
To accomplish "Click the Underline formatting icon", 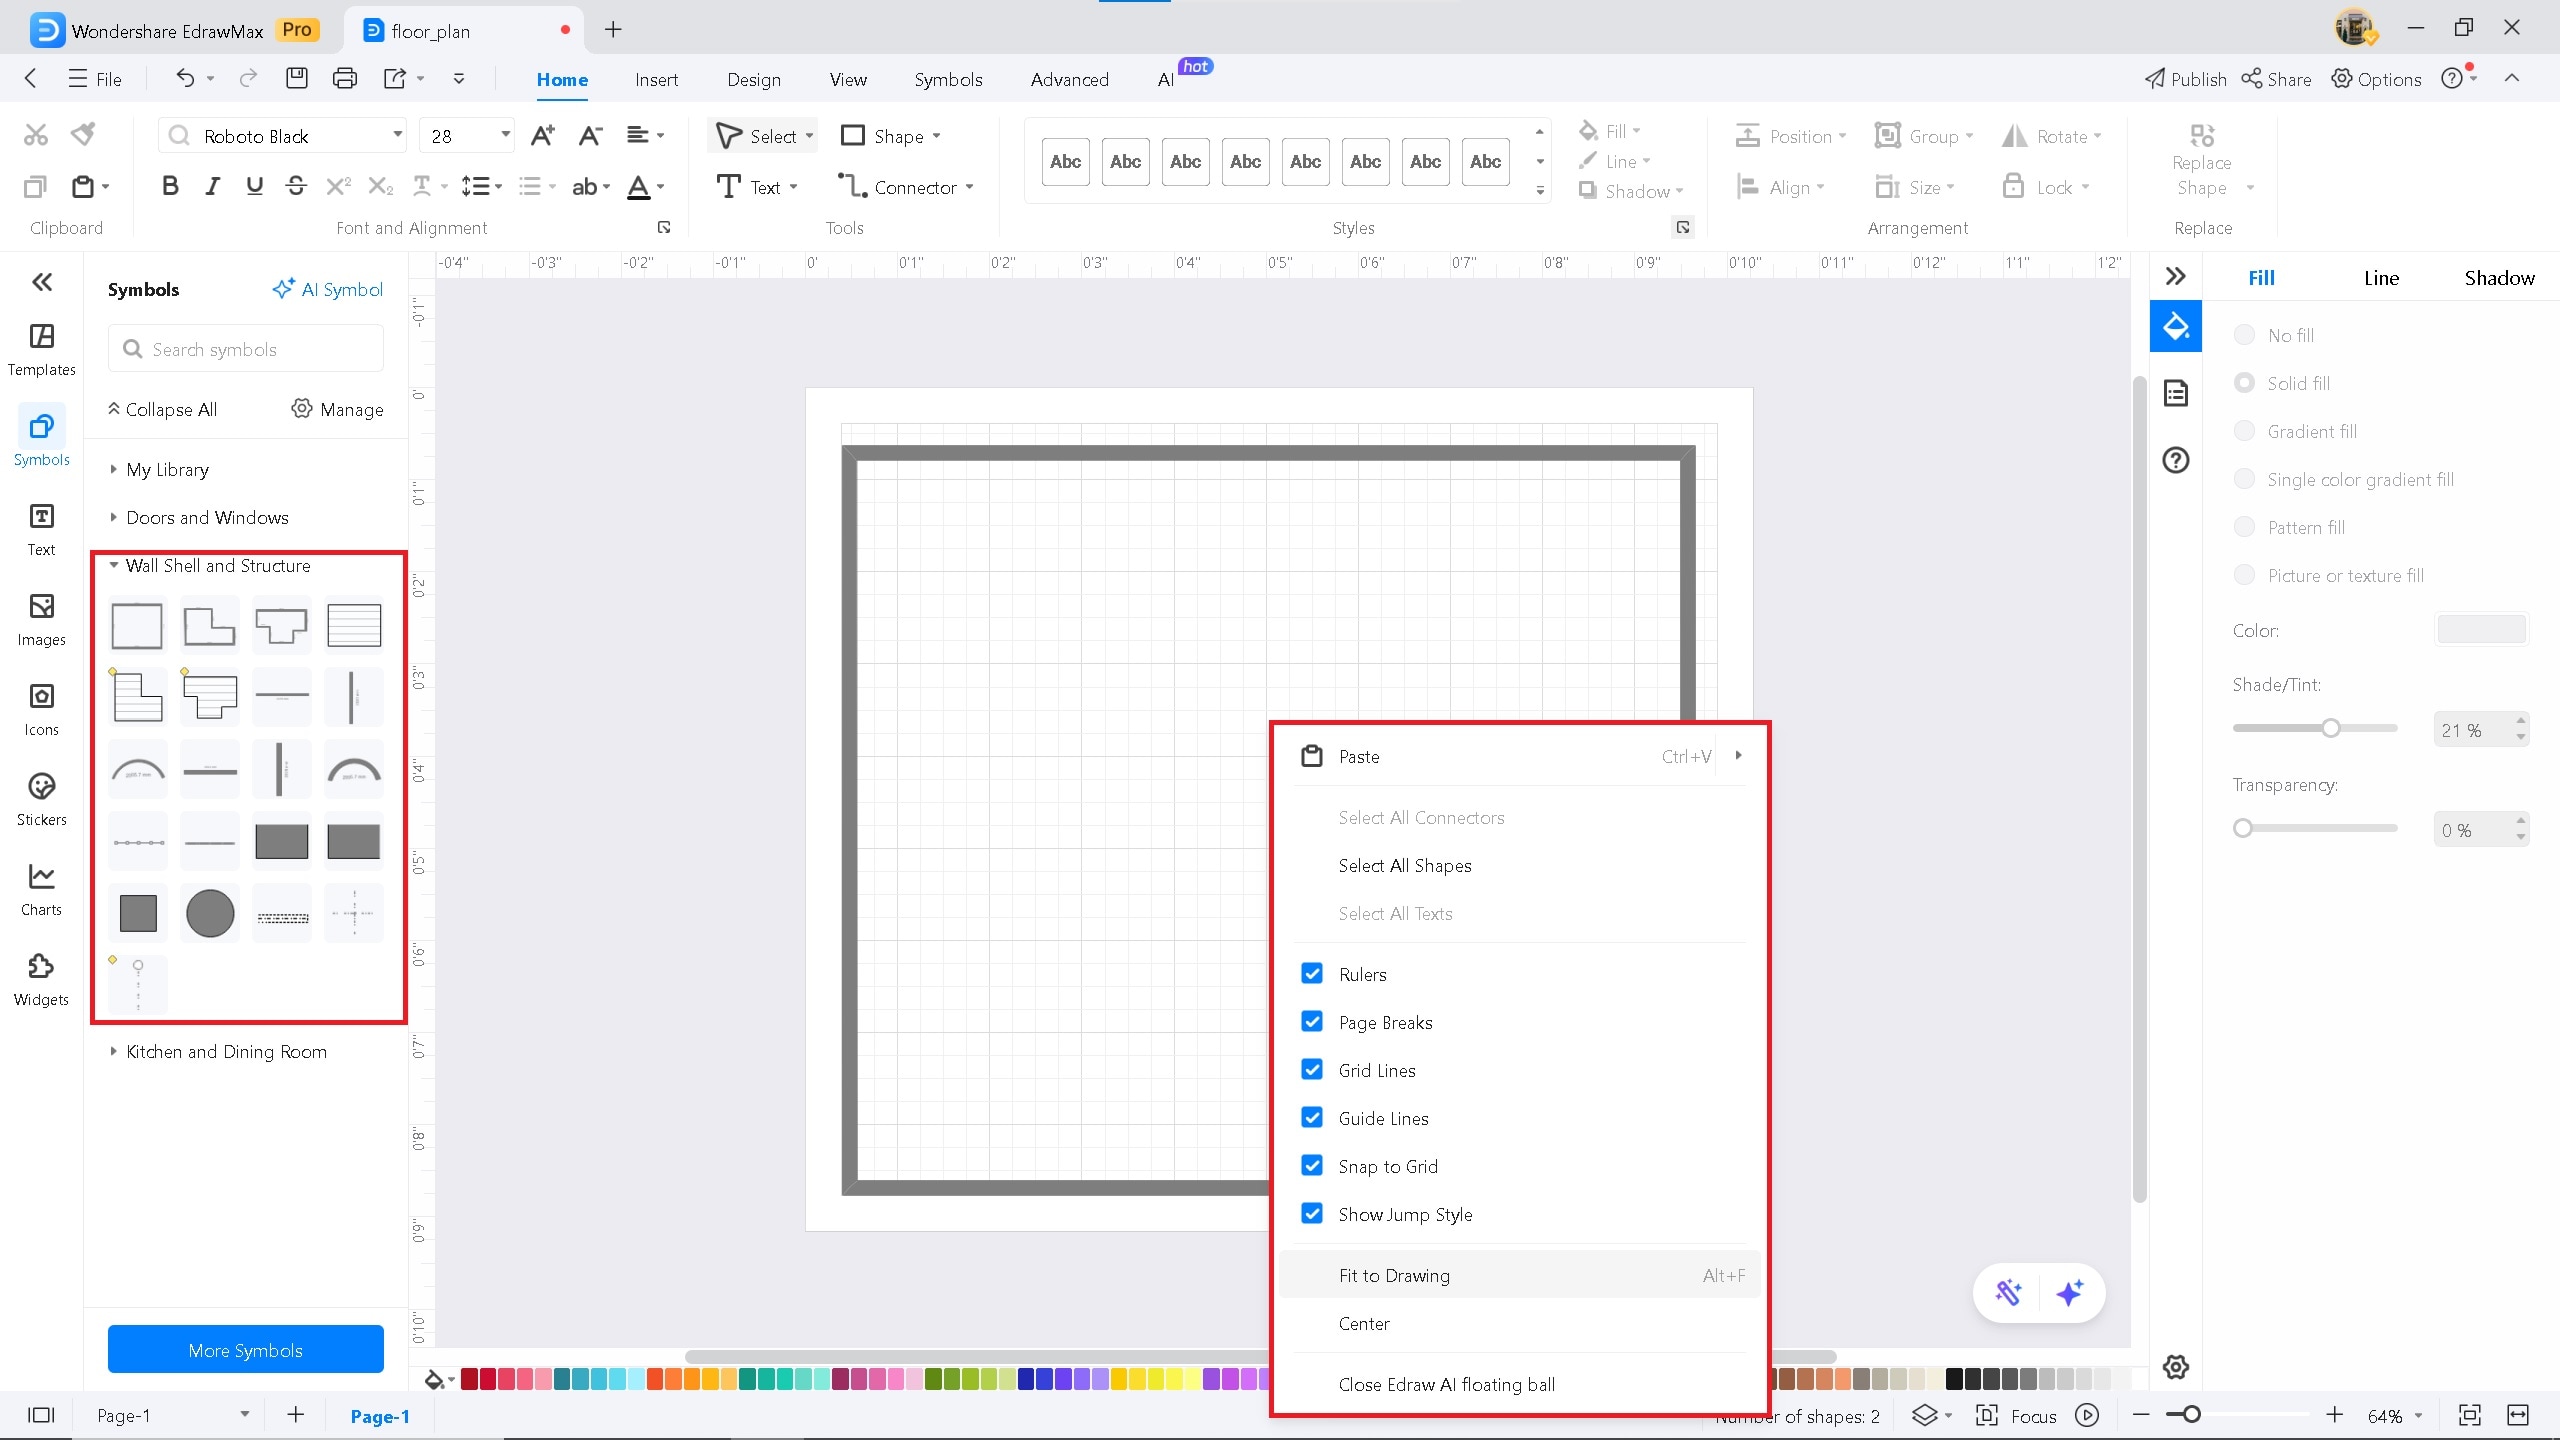I will 254,186.
